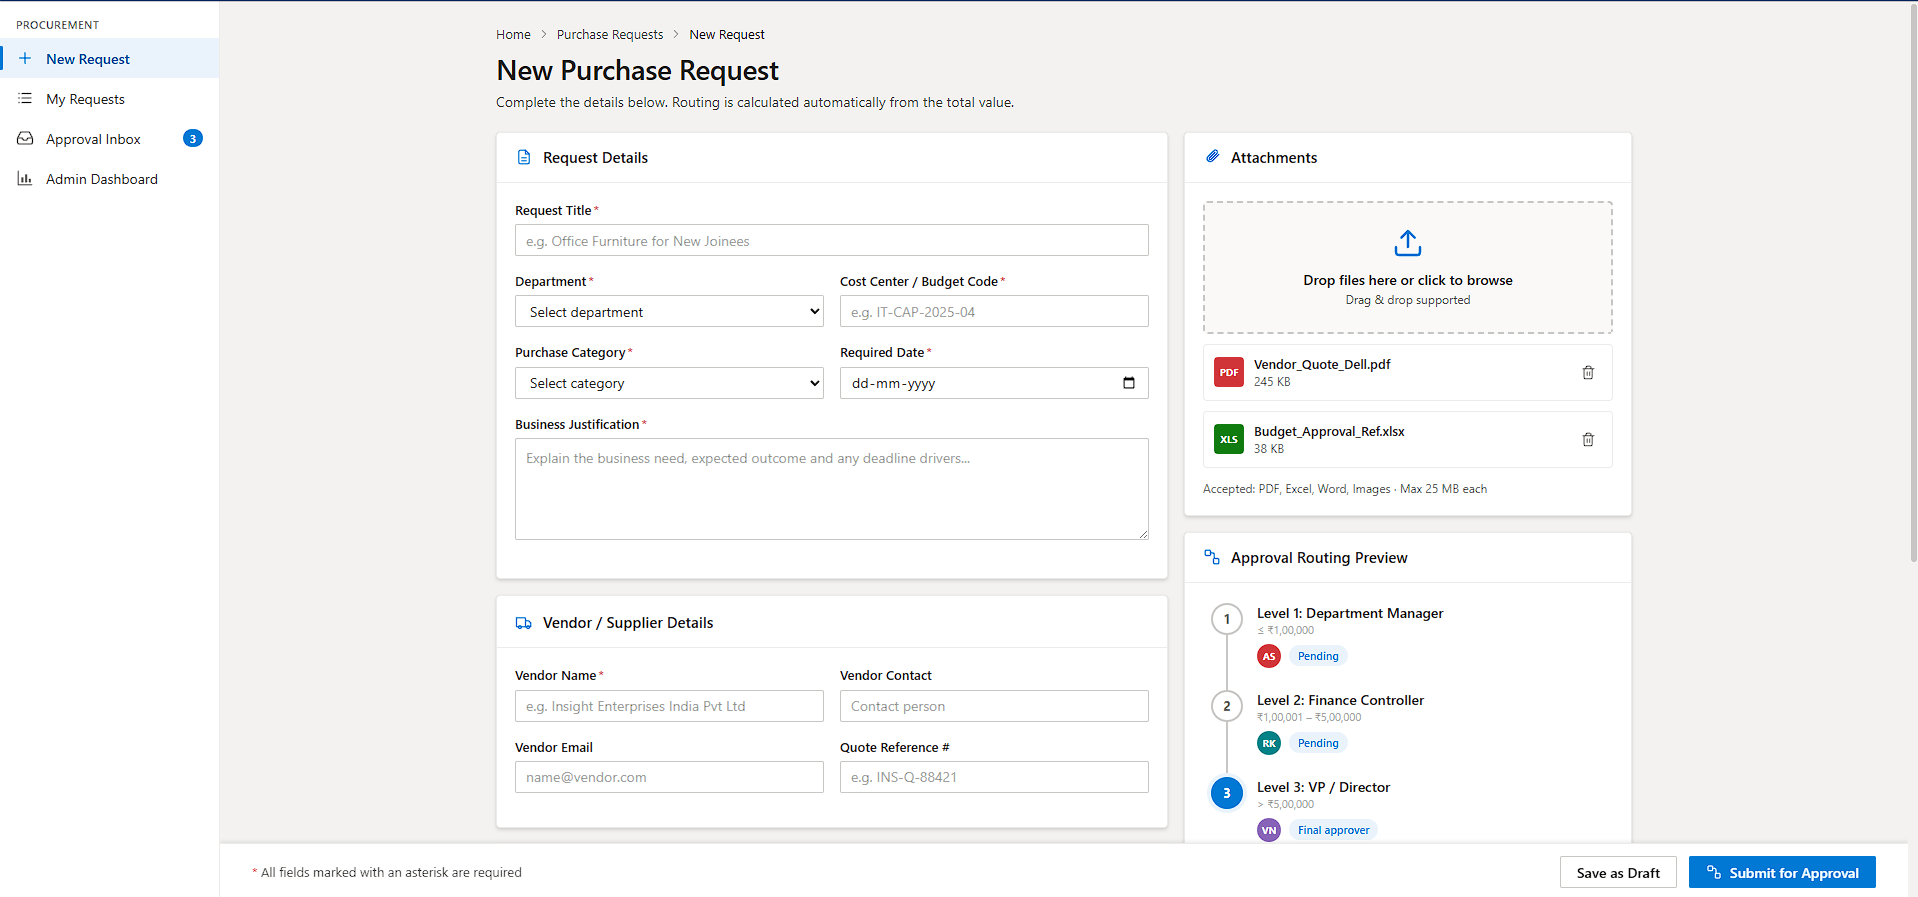
Task: Click the chart icon beside Admin Dashboard
Action: tap(25, 178)
